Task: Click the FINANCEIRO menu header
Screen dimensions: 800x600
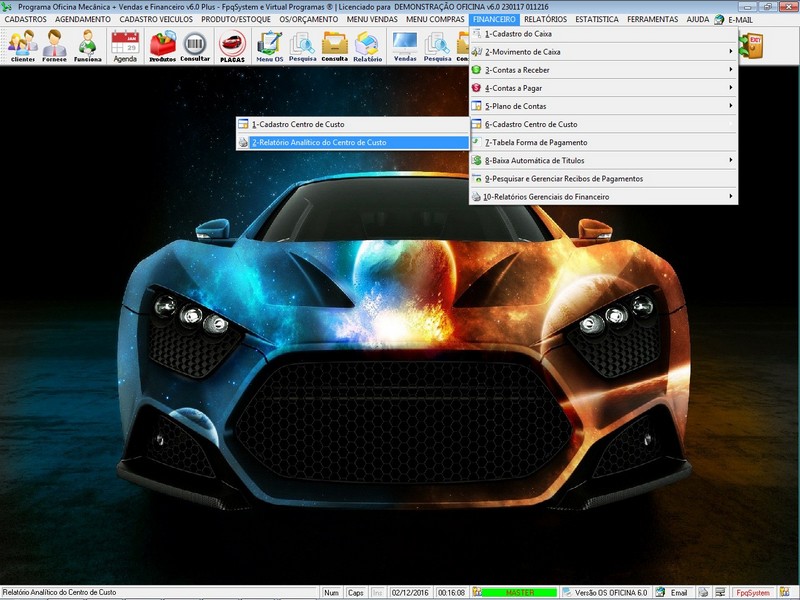Action: tap(494, 19)
